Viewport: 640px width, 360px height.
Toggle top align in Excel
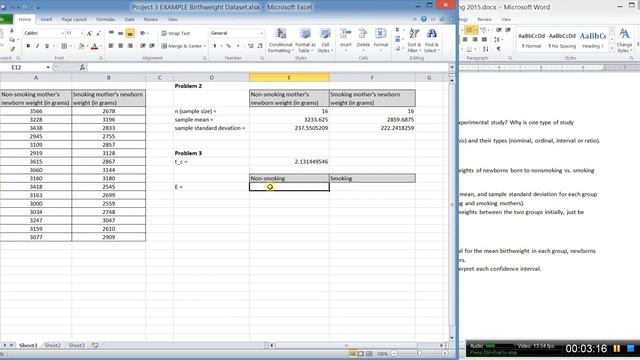click(111, 33)
